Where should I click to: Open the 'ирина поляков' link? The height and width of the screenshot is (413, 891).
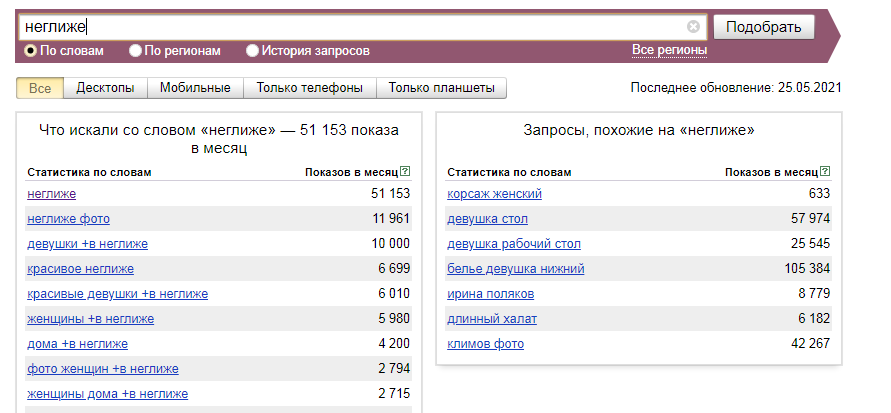pos(490,294)
